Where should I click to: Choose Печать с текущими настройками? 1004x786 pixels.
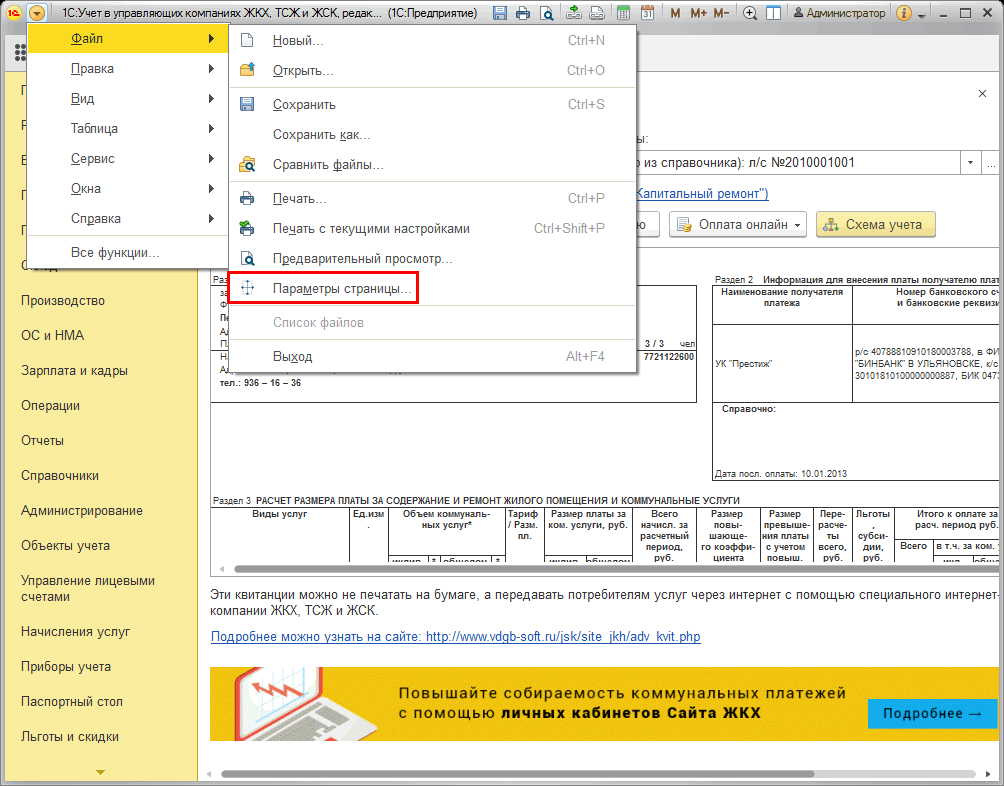[x=432, y=229]
